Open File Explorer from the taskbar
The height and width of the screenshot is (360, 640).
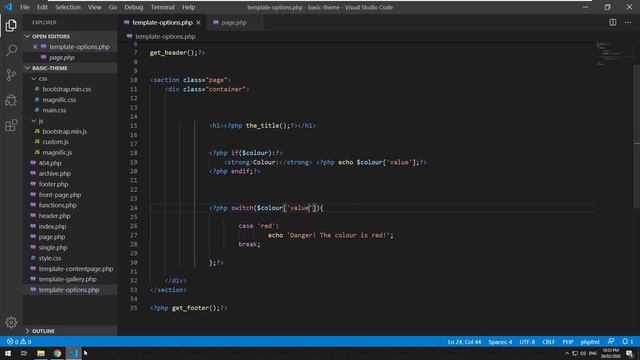[x=40, y=353]
